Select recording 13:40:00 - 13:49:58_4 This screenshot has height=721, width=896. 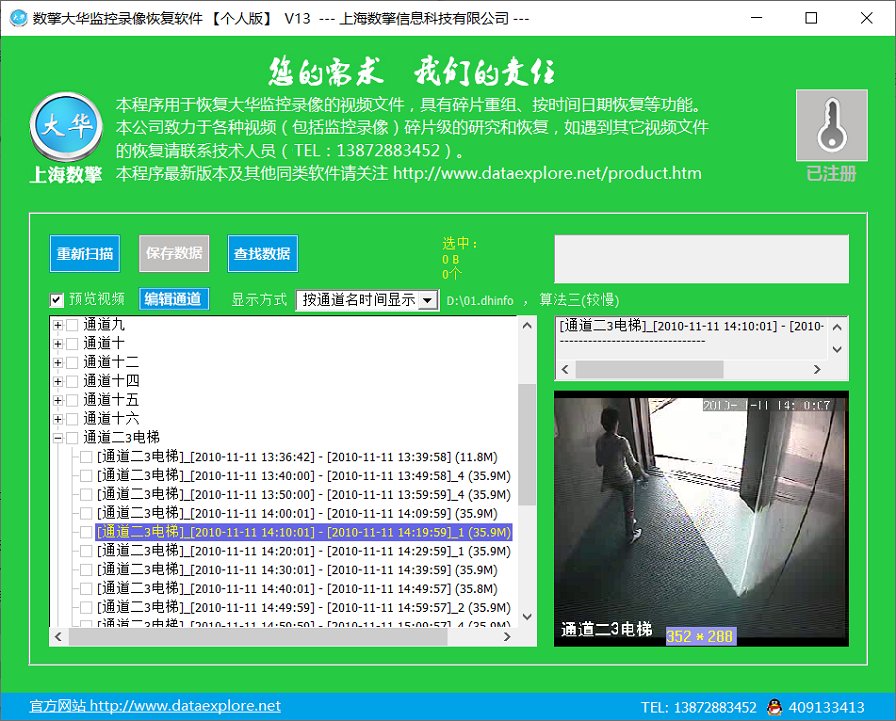click(x=303, y=476)
